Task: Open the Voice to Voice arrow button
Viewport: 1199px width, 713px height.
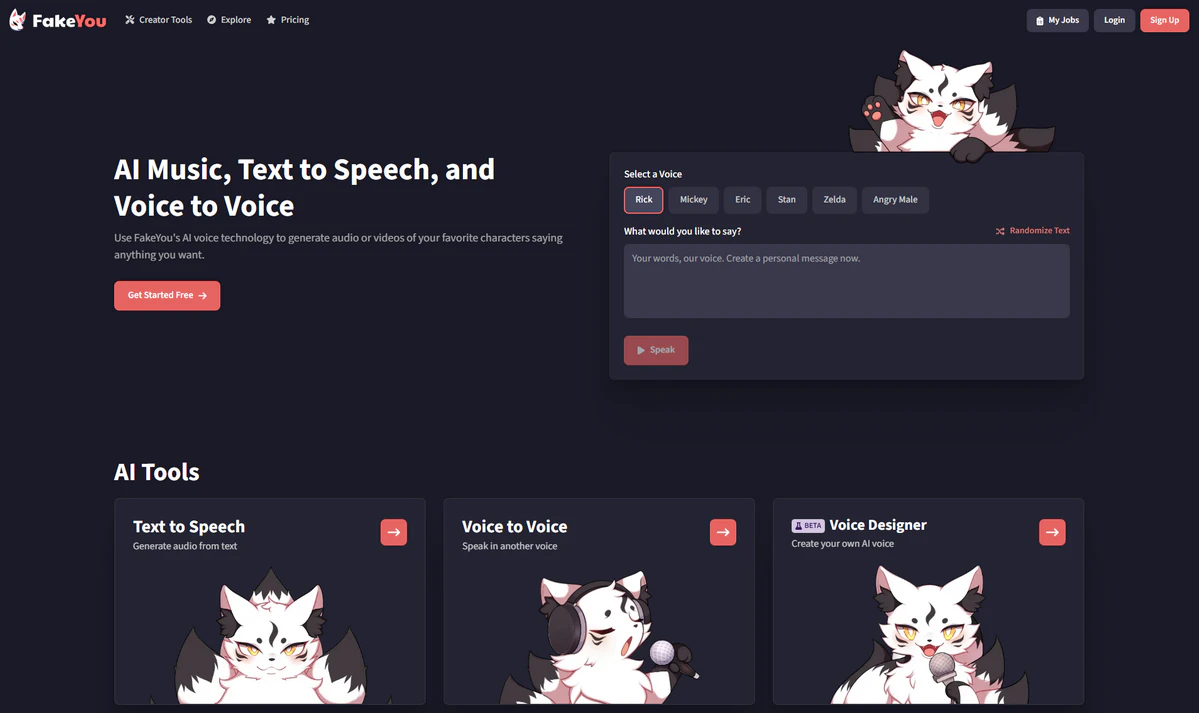Action: tap(723, 532)
